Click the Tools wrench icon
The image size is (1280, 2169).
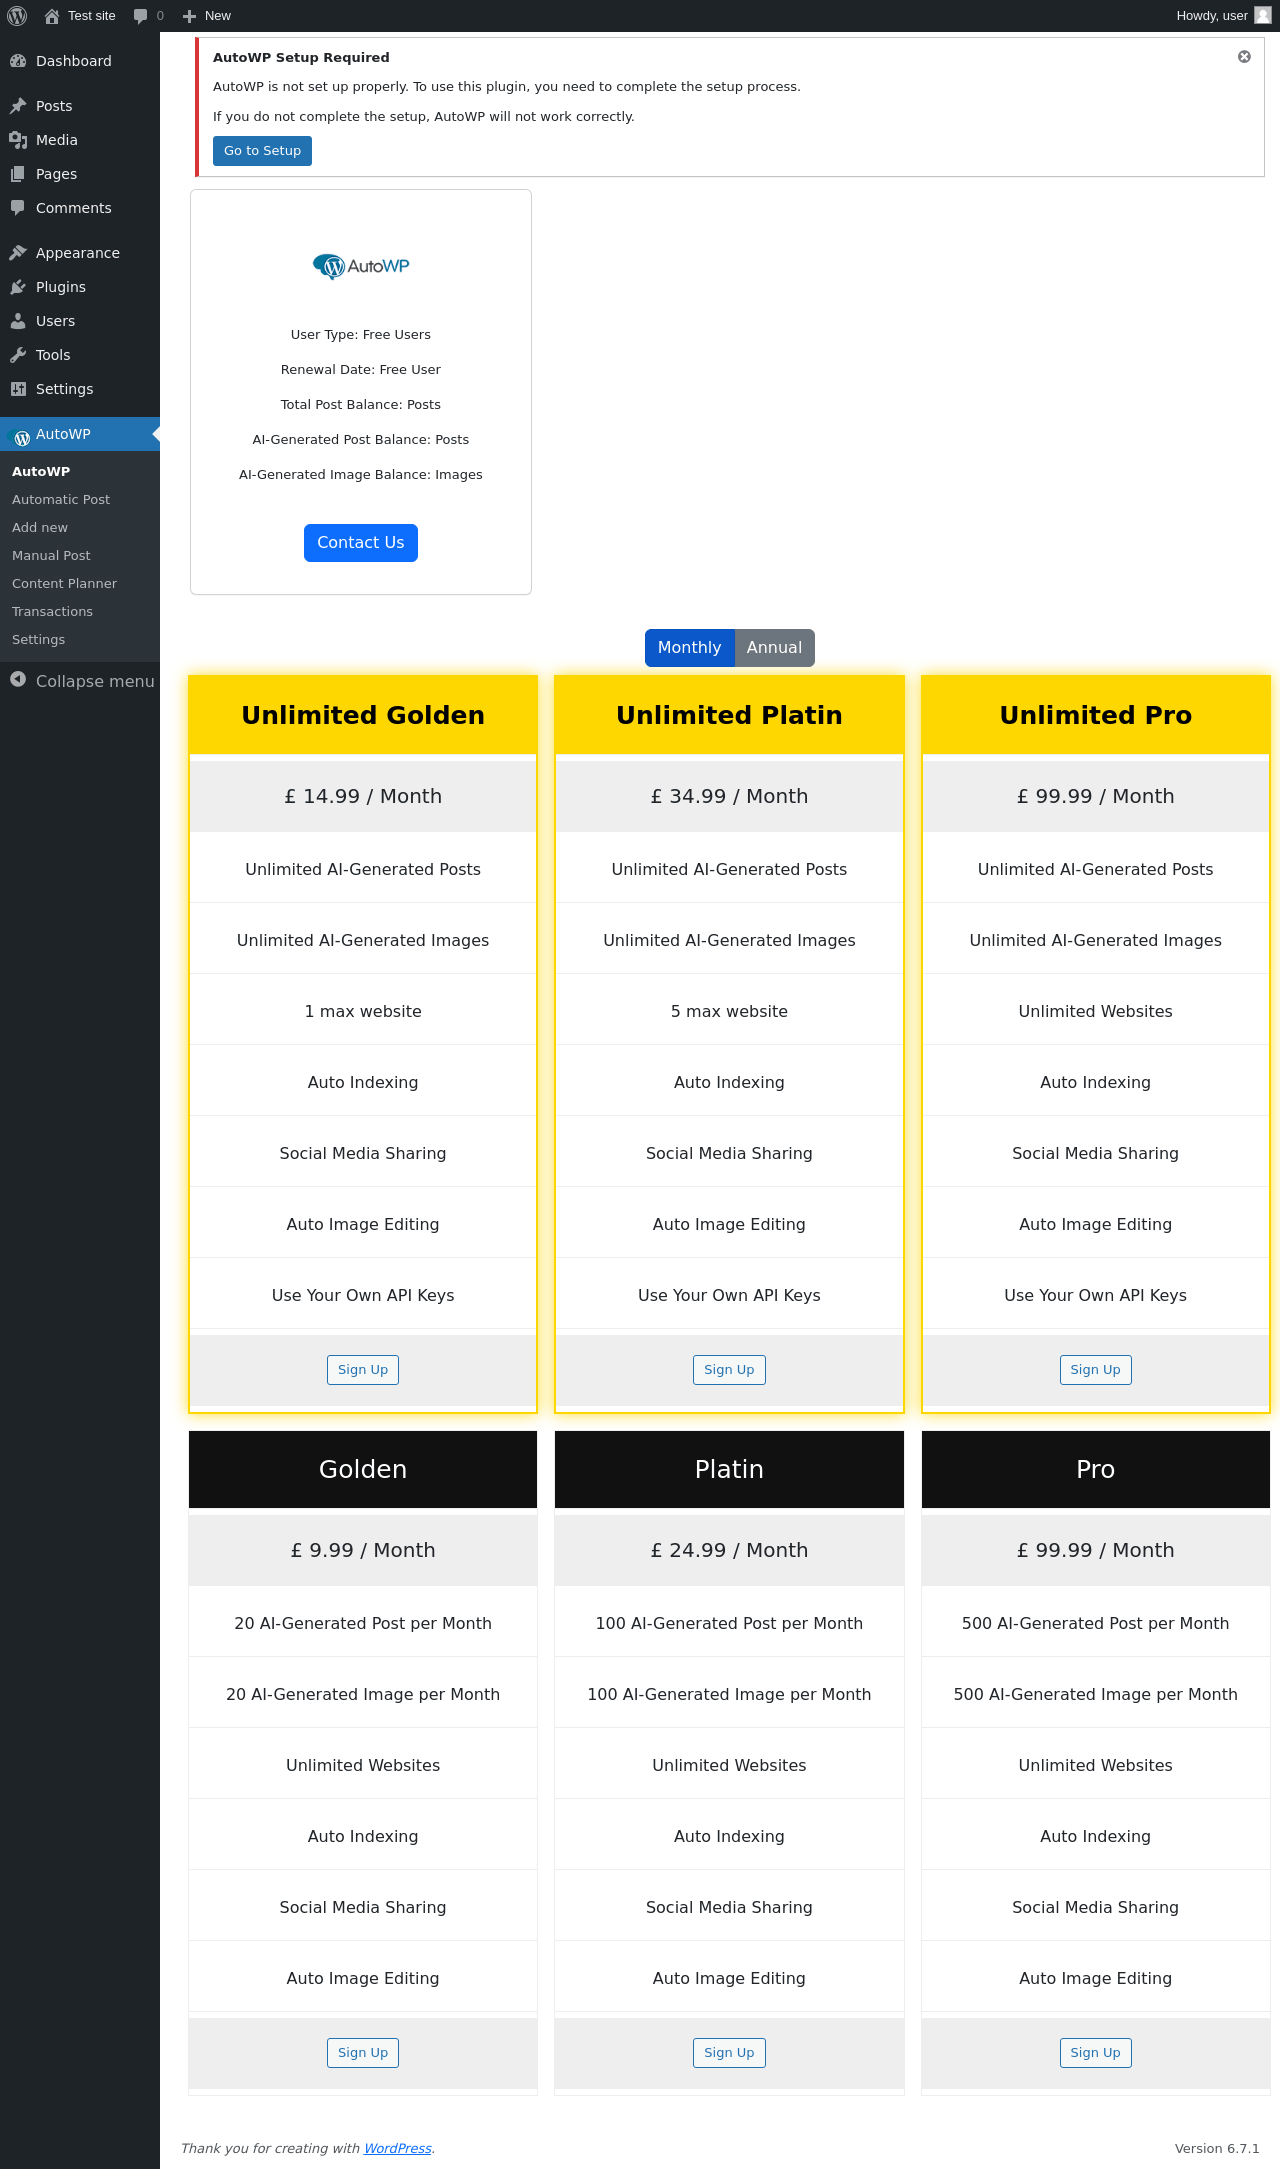pos(18,355)
